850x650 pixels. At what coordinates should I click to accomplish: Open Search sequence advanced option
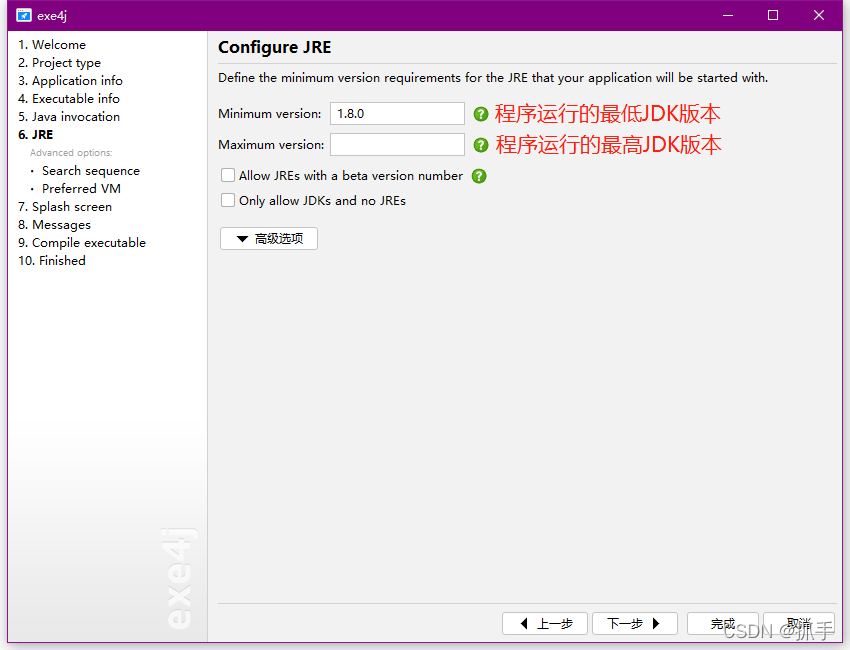click(x=91, y=171)
